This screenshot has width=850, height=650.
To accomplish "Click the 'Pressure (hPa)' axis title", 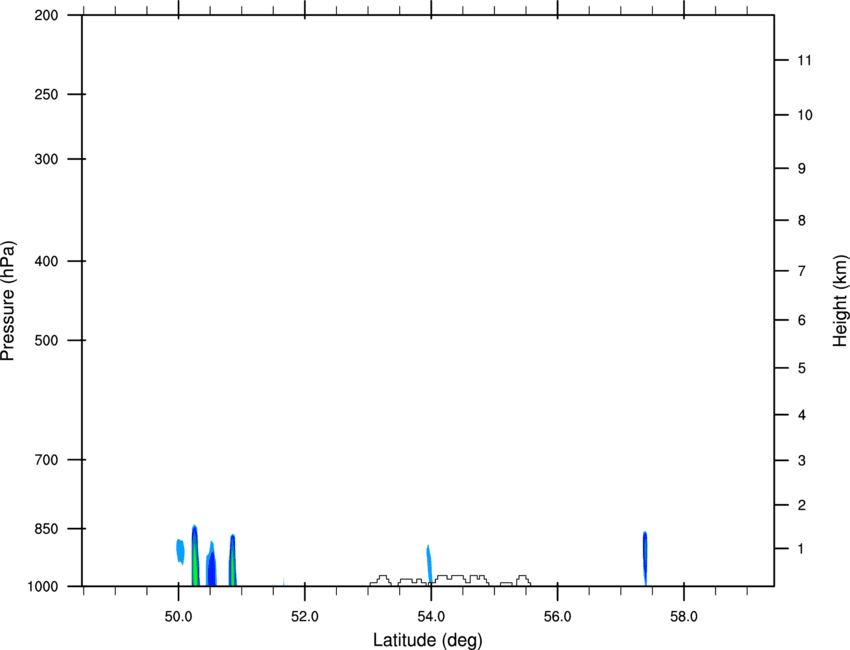I will pos(8,301).
